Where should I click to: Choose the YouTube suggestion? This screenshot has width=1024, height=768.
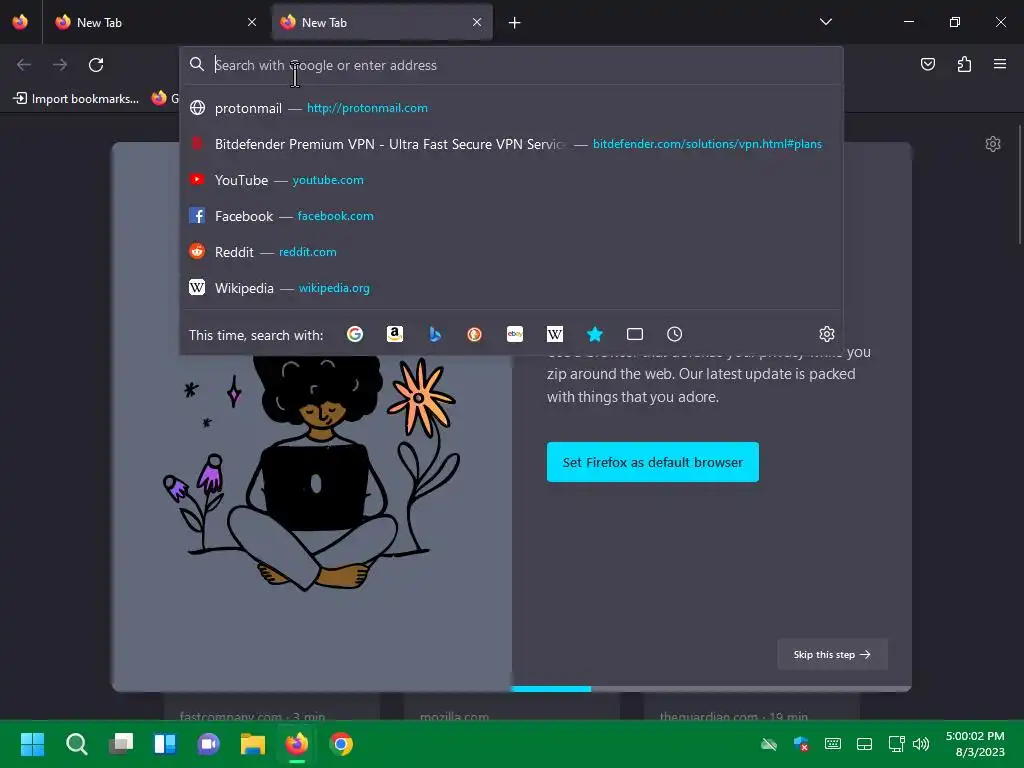pyautogui.click(x=511, y=180)
